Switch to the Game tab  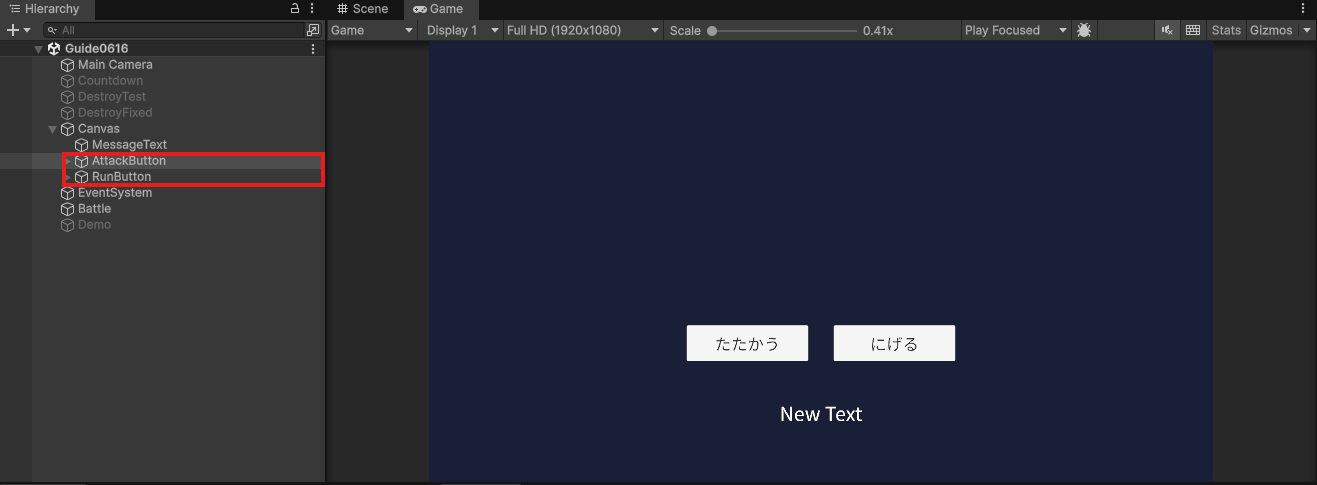(439, 9)
